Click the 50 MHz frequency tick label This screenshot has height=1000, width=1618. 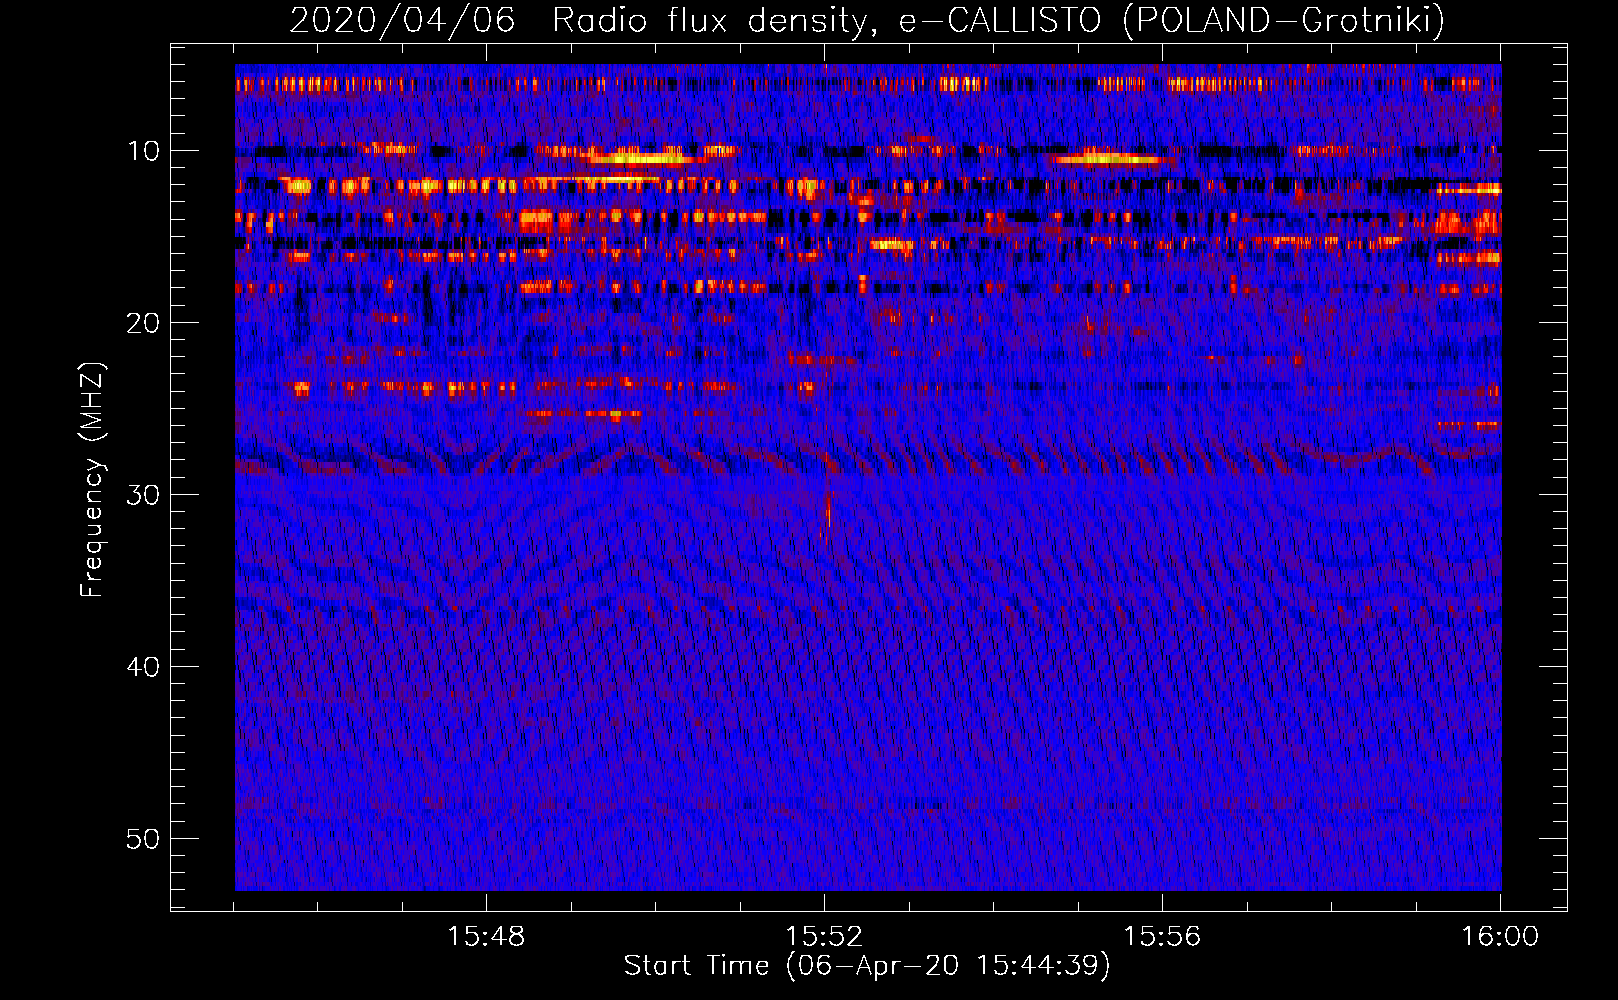pyautogui.click(x=144, y=839)
